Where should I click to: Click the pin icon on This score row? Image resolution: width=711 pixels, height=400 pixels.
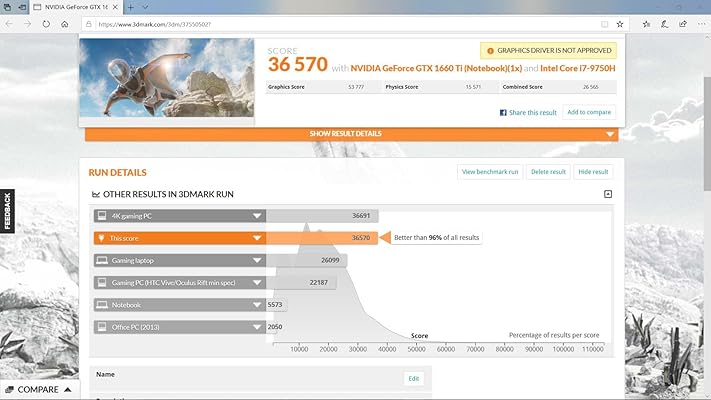101,238
